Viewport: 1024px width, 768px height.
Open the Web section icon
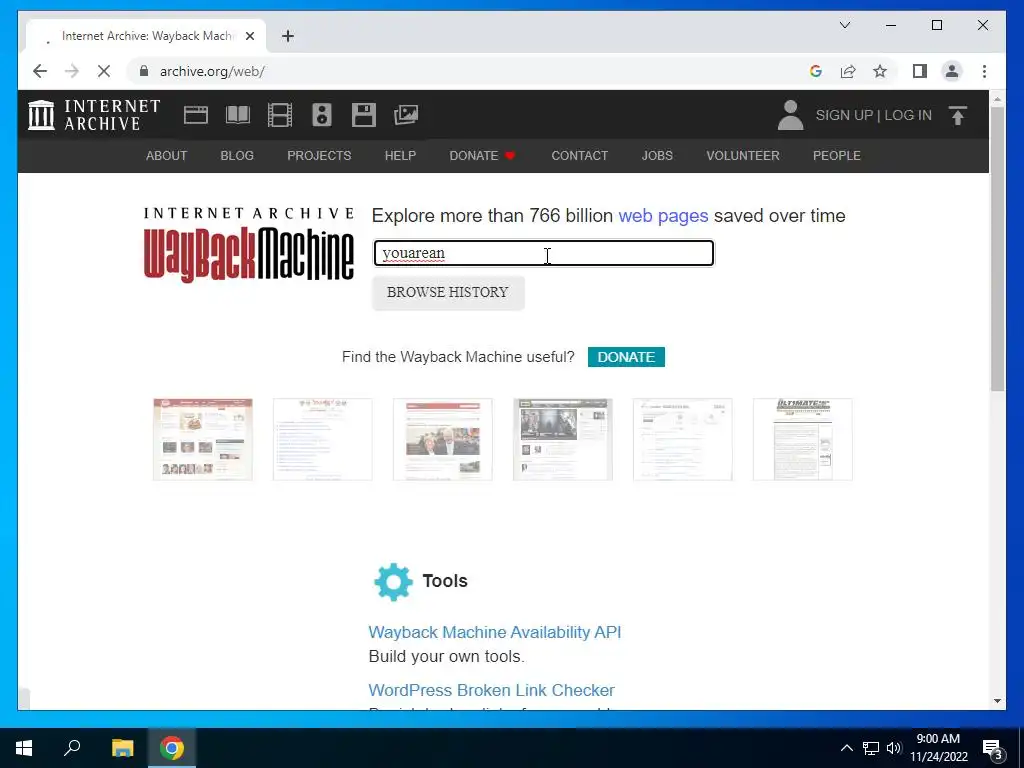[195, 115]
